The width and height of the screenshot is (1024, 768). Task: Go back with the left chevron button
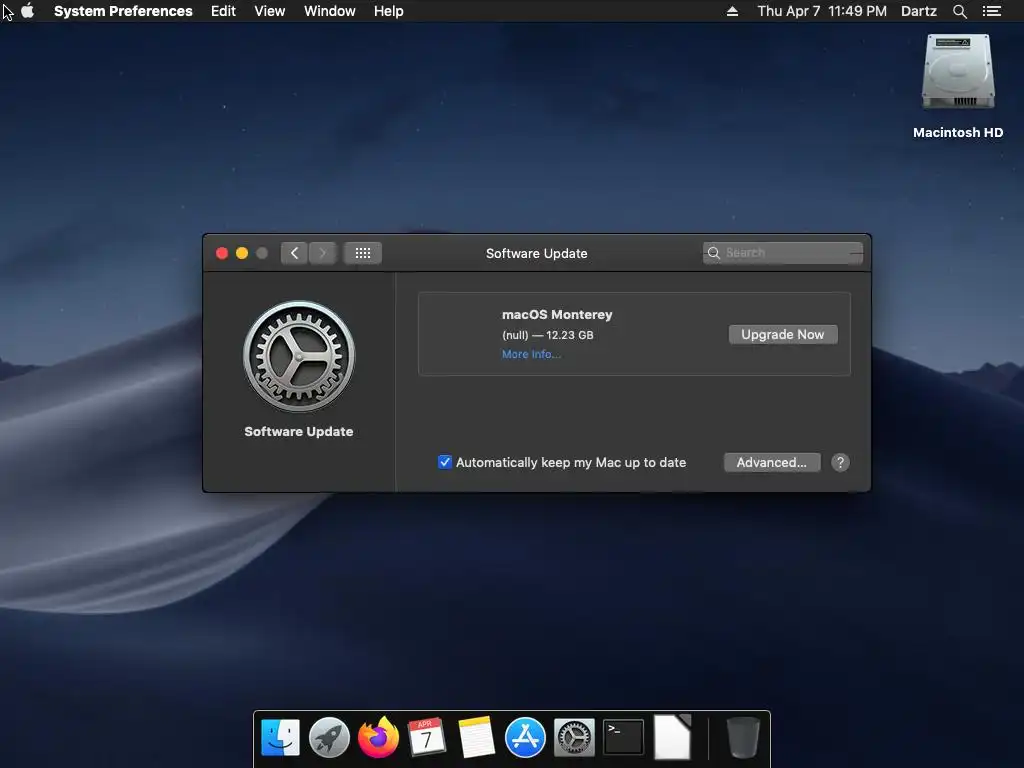295,253
